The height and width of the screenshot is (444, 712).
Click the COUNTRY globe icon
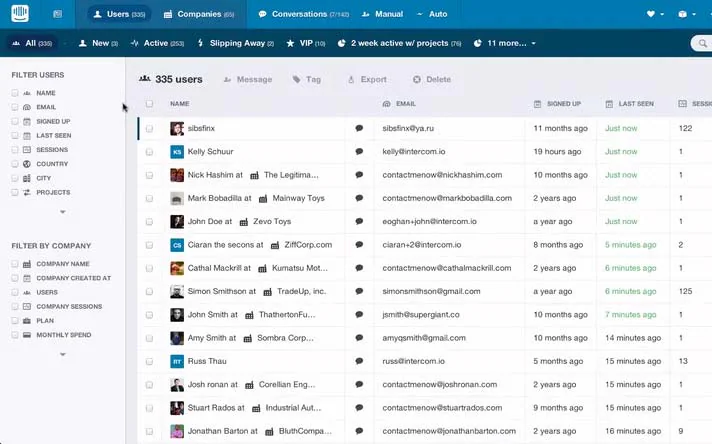(x=27, y=164)
